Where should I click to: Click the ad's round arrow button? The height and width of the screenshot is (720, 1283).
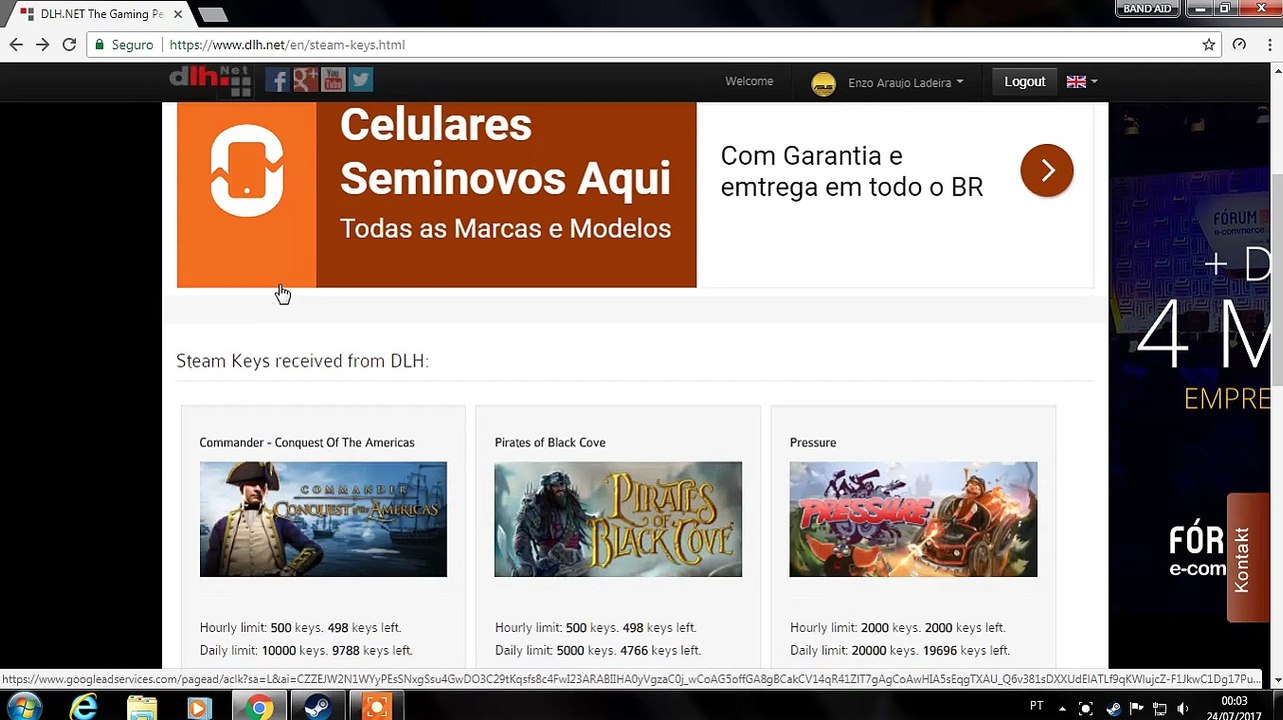pos(1047,171)
